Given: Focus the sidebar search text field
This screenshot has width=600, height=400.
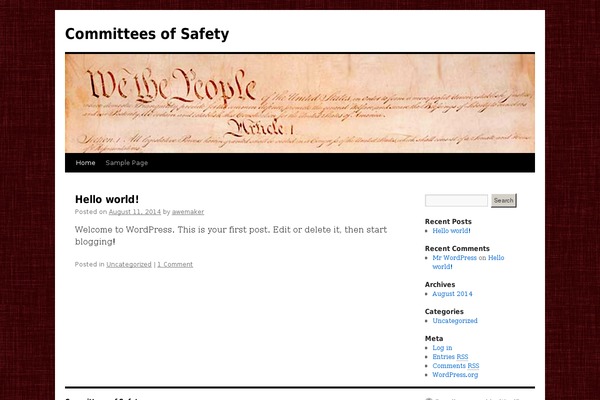Looking at the screenshot, I should [456, 200].
